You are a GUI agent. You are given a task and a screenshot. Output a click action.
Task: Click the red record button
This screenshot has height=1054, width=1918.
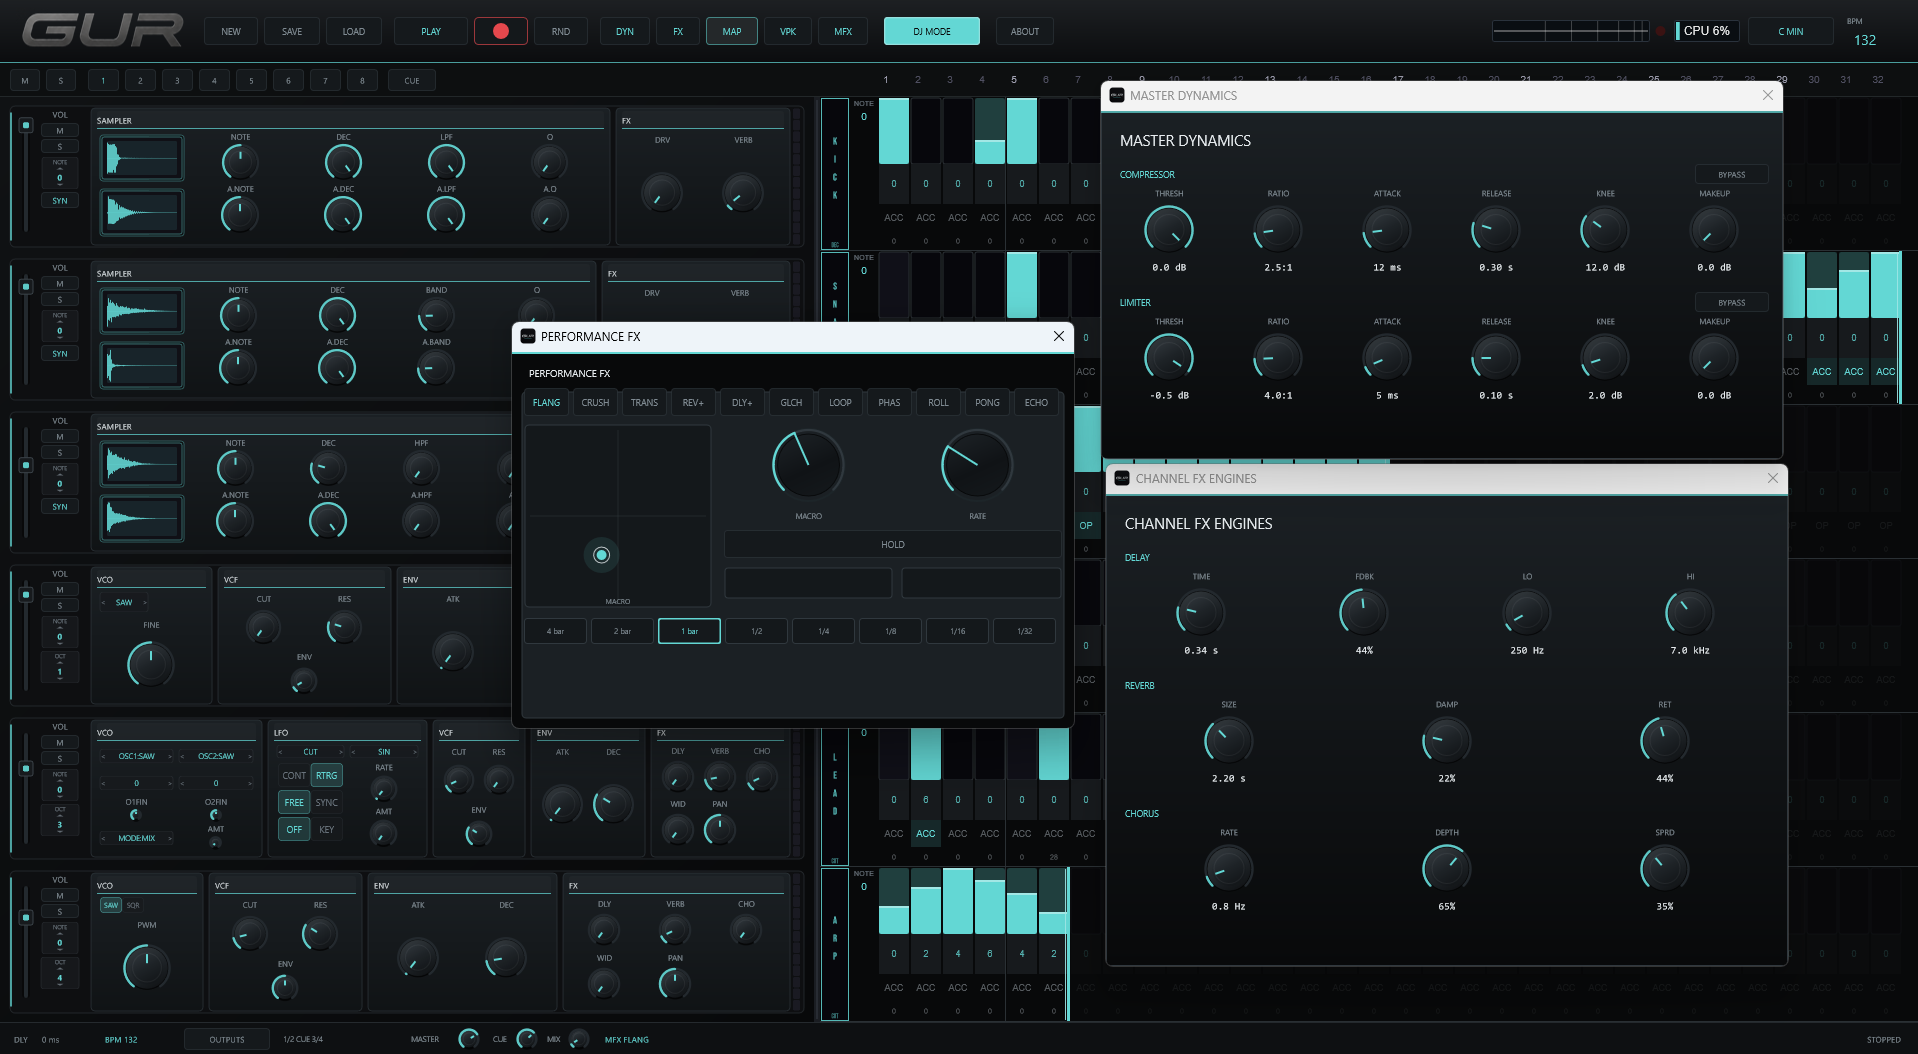pyautogui.click(x=501, y=31)
